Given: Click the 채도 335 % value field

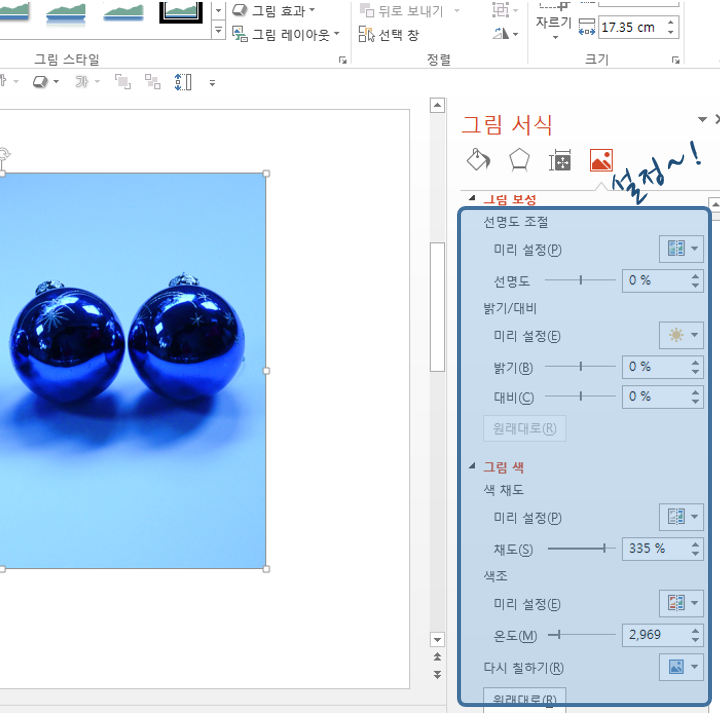Looking at the screenshot, I should pyautogui.click(x=655, y=548).
